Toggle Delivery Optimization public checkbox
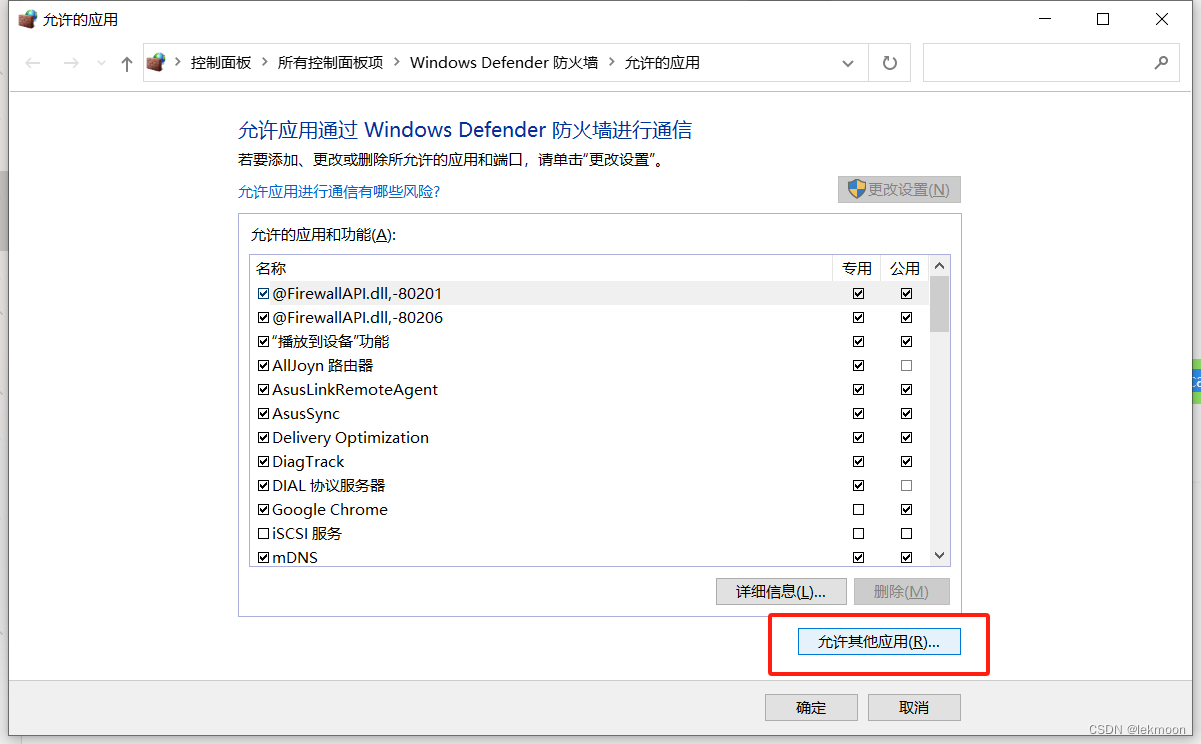 pos(906,438)
